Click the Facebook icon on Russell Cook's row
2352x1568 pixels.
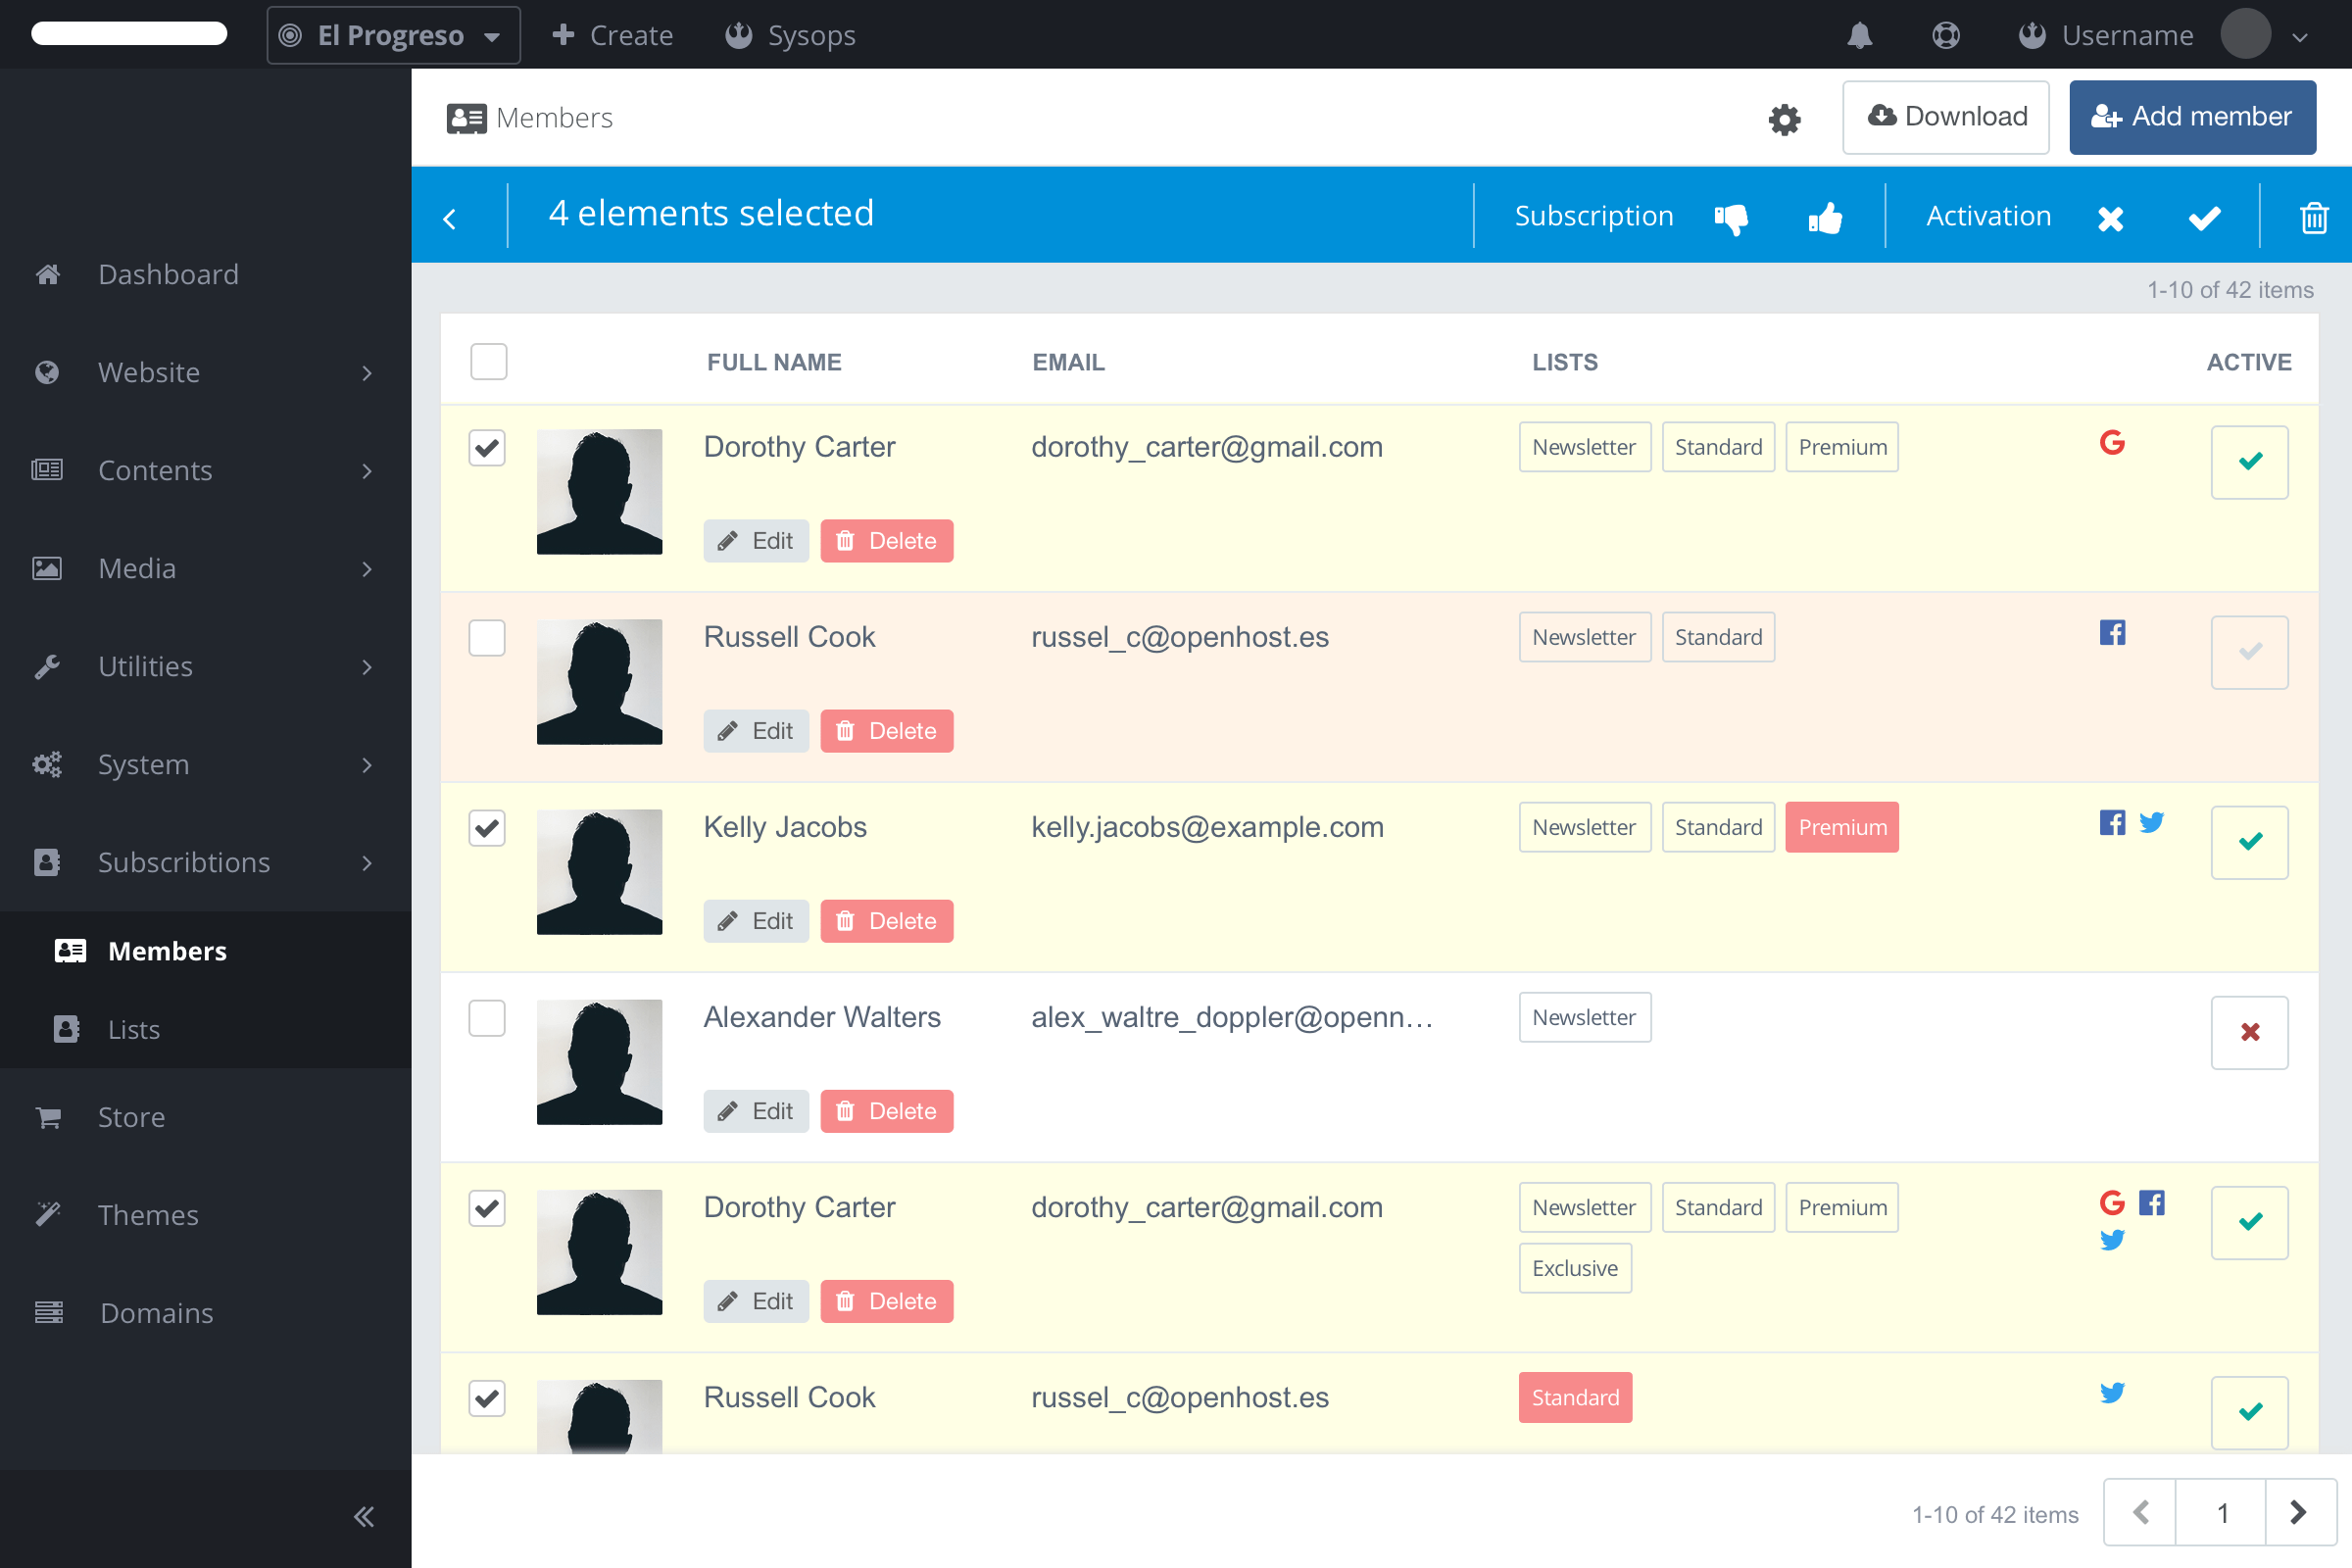2112,632
